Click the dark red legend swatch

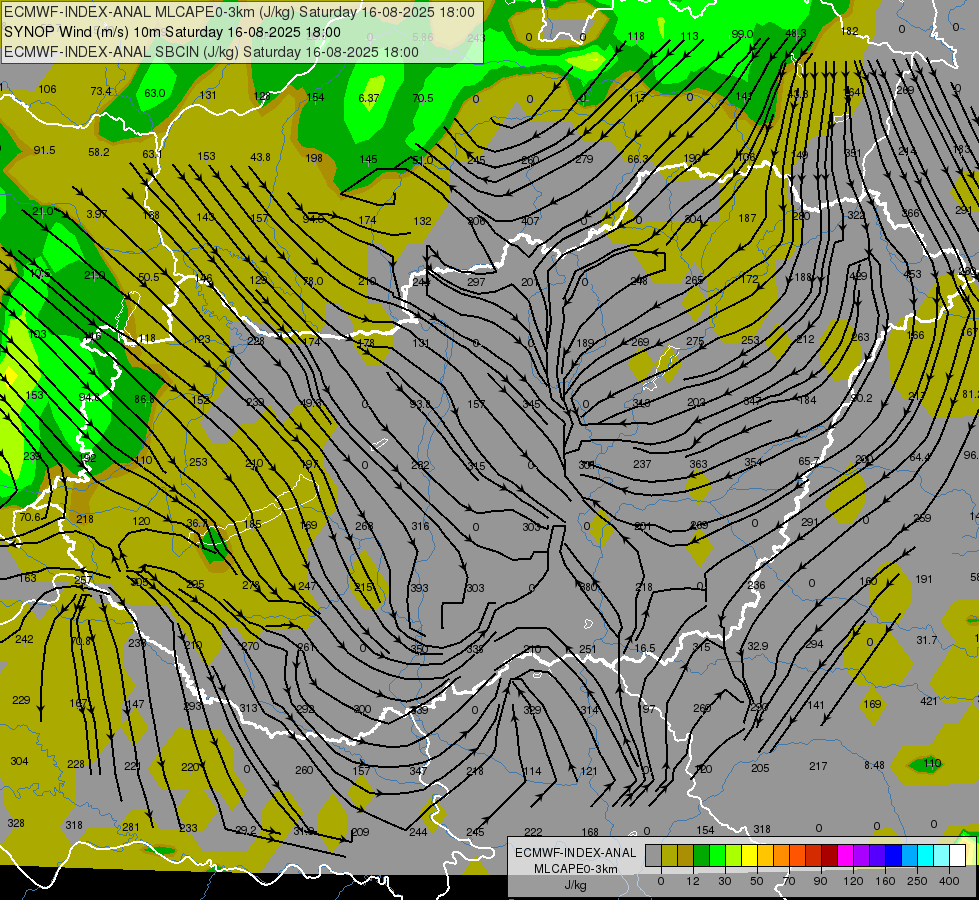[x=830, y=856]
